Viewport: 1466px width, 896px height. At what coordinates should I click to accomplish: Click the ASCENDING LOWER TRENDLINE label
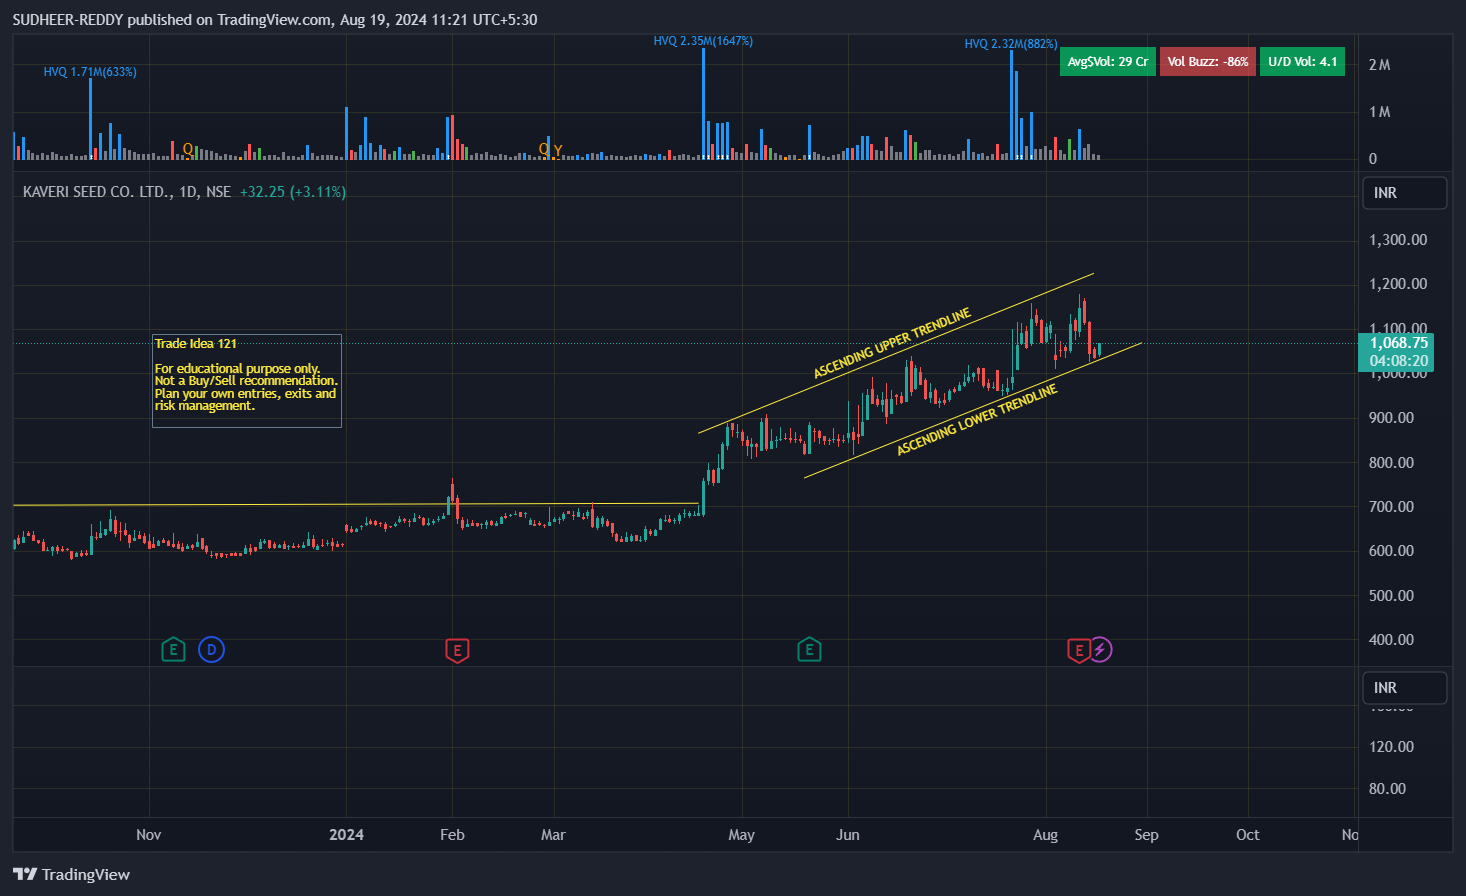point(977,420)
